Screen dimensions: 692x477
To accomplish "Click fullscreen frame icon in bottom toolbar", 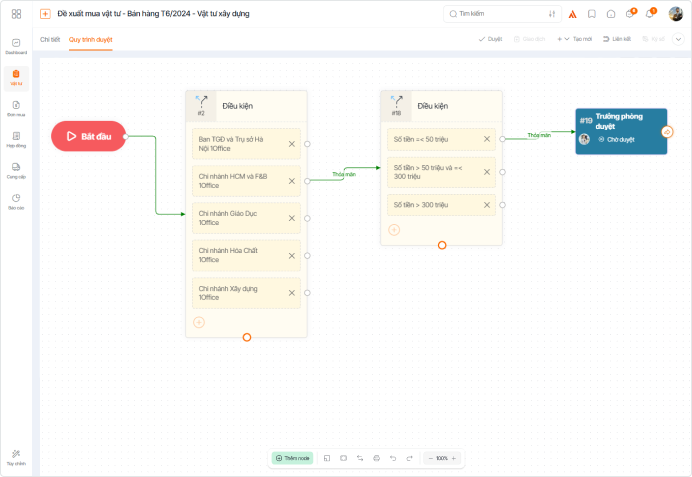I will click(x=343, y=458).
